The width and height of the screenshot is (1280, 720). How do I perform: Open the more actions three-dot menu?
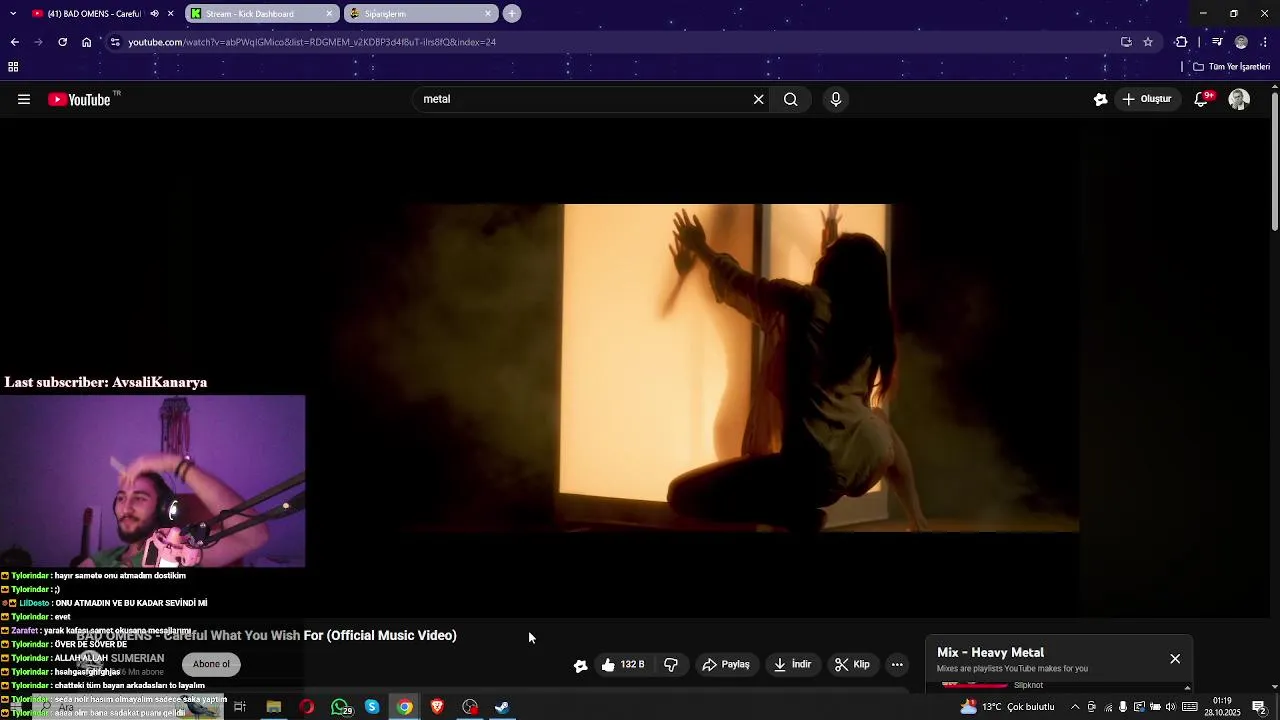(x=897, y=664)
